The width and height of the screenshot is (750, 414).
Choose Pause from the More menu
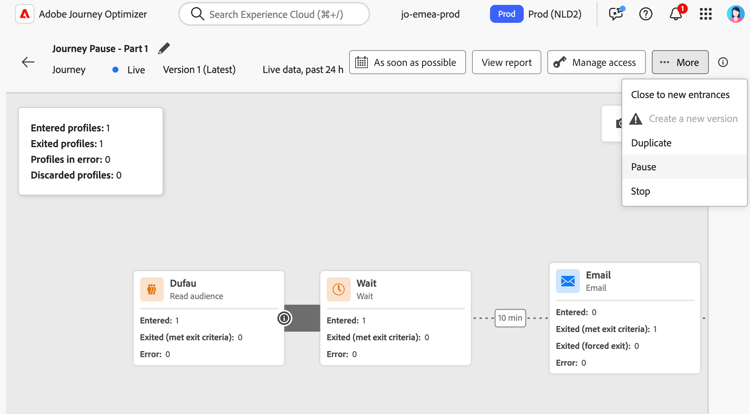tap(644, 167)
